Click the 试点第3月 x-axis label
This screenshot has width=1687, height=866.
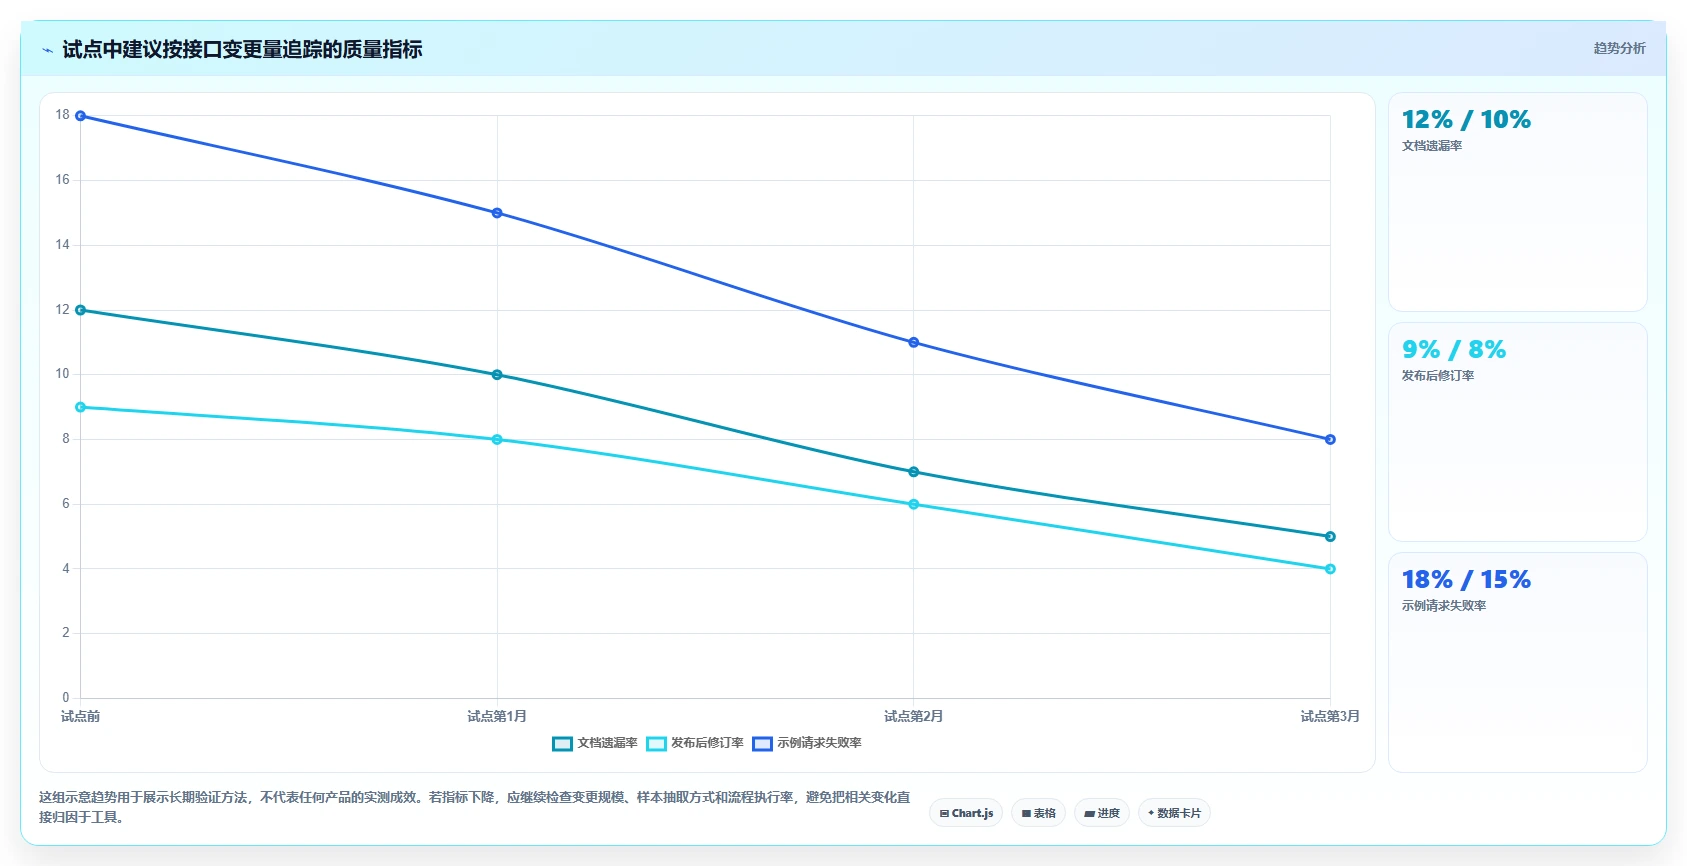1330,716
